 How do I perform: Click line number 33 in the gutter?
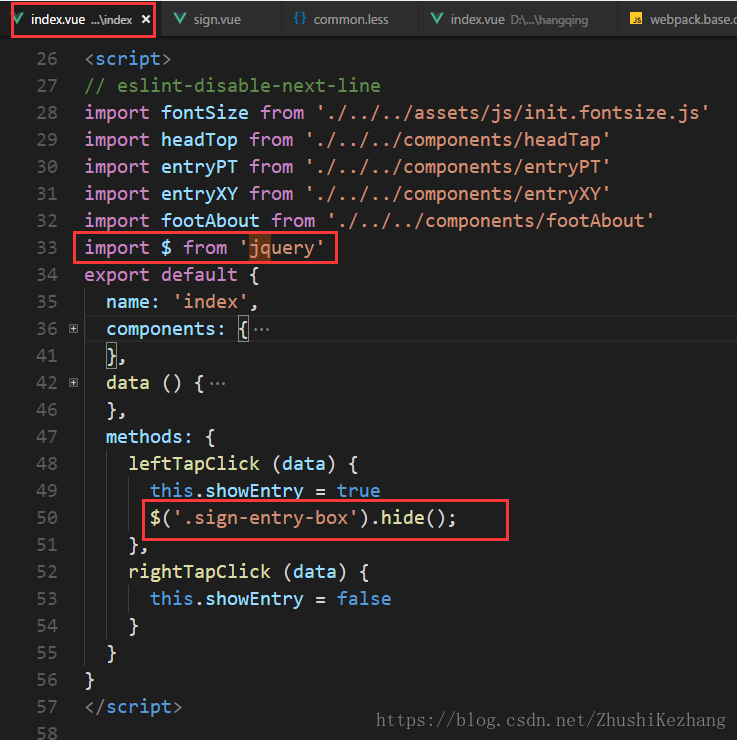point(46,248)
